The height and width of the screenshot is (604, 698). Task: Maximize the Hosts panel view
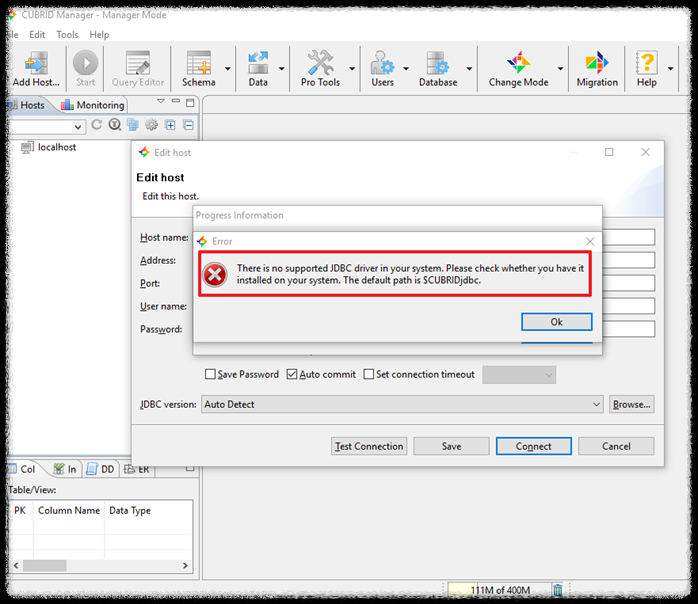(190, 103)
